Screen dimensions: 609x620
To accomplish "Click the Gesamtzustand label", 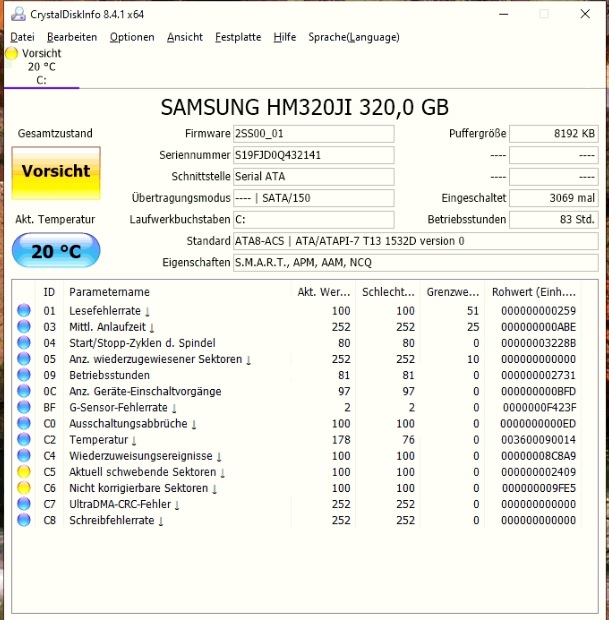I will [x=55, y=133].
